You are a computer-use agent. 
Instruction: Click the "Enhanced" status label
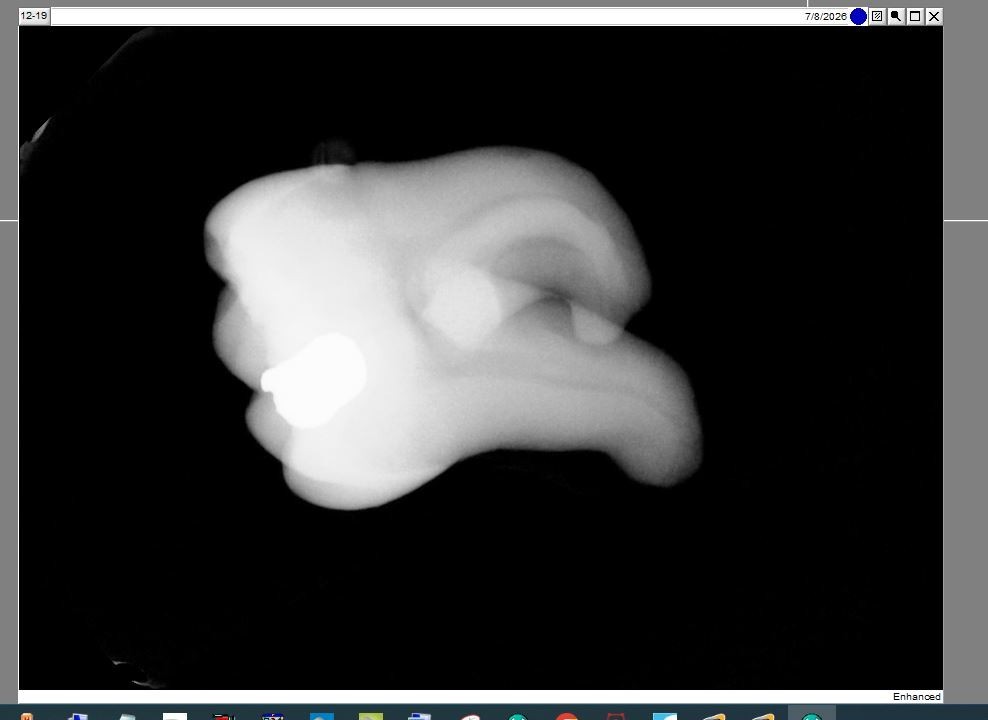click(x=917, y=696)
